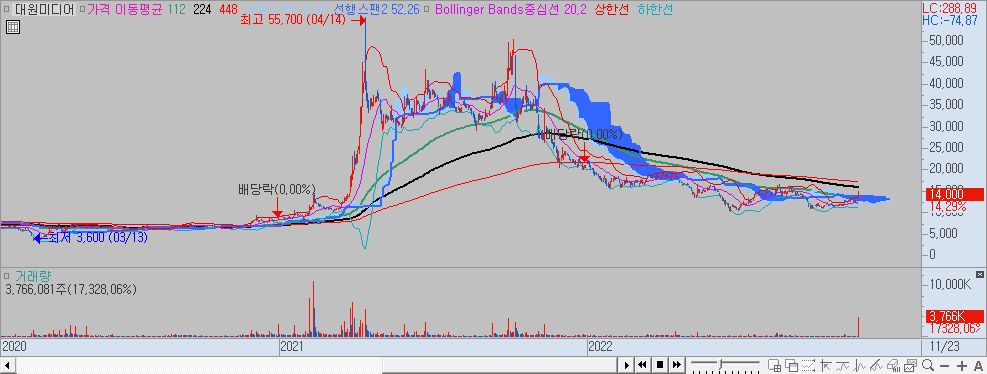
Task: Toggle the box beside 가격 이동평균
Action: click(x=82, y=9)
